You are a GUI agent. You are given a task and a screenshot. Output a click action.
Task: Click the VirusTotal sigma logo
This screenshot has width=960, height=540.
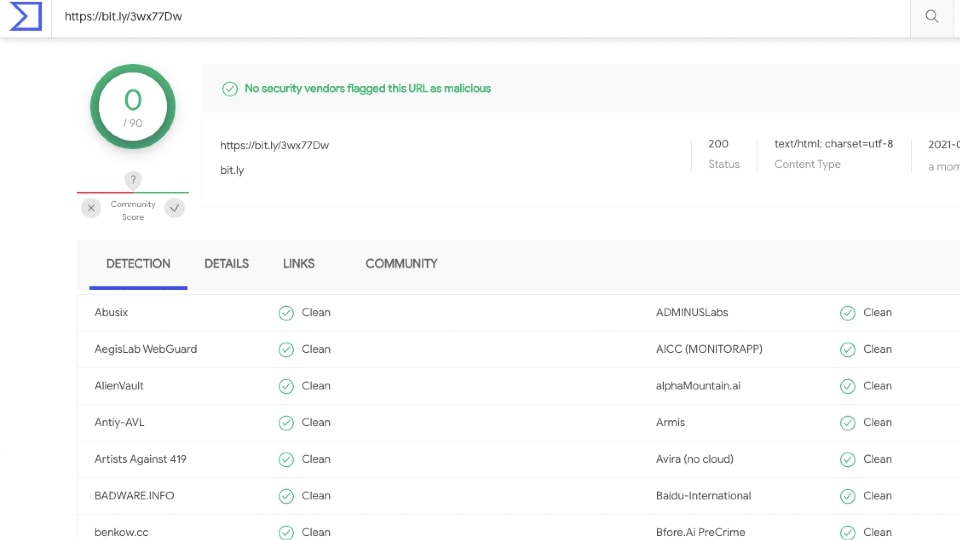(26, 16)
